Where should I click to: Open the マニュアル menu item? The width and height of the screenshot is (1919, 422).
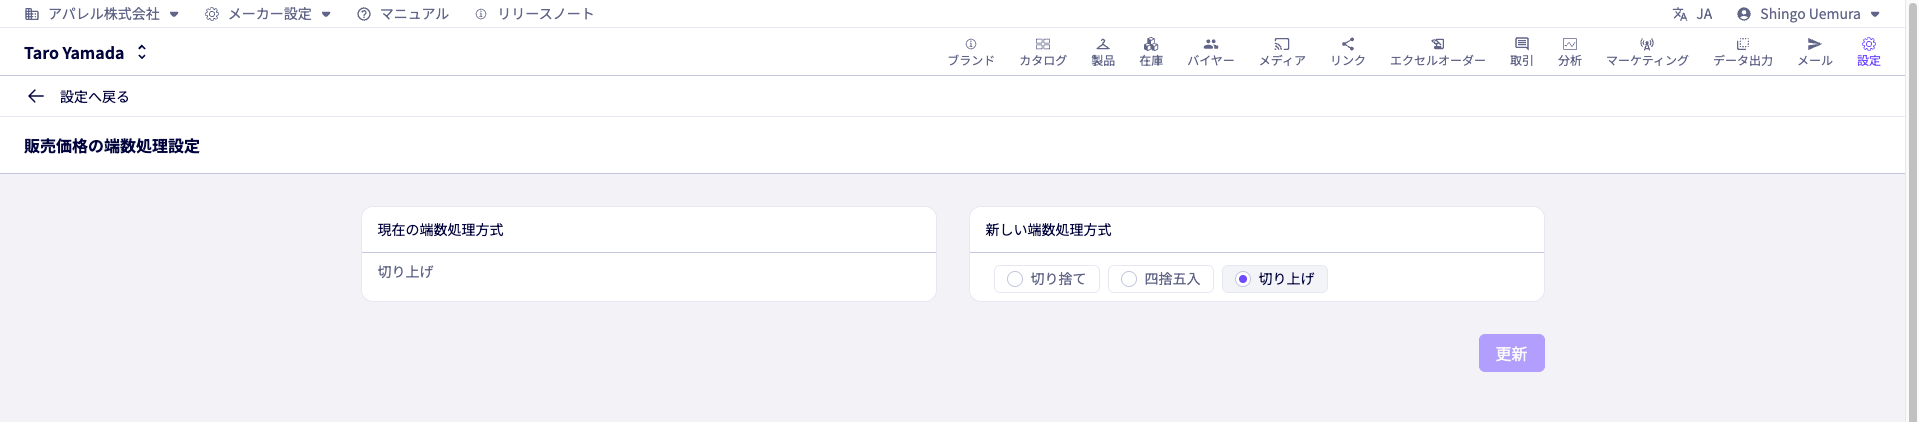click(403, 14)
